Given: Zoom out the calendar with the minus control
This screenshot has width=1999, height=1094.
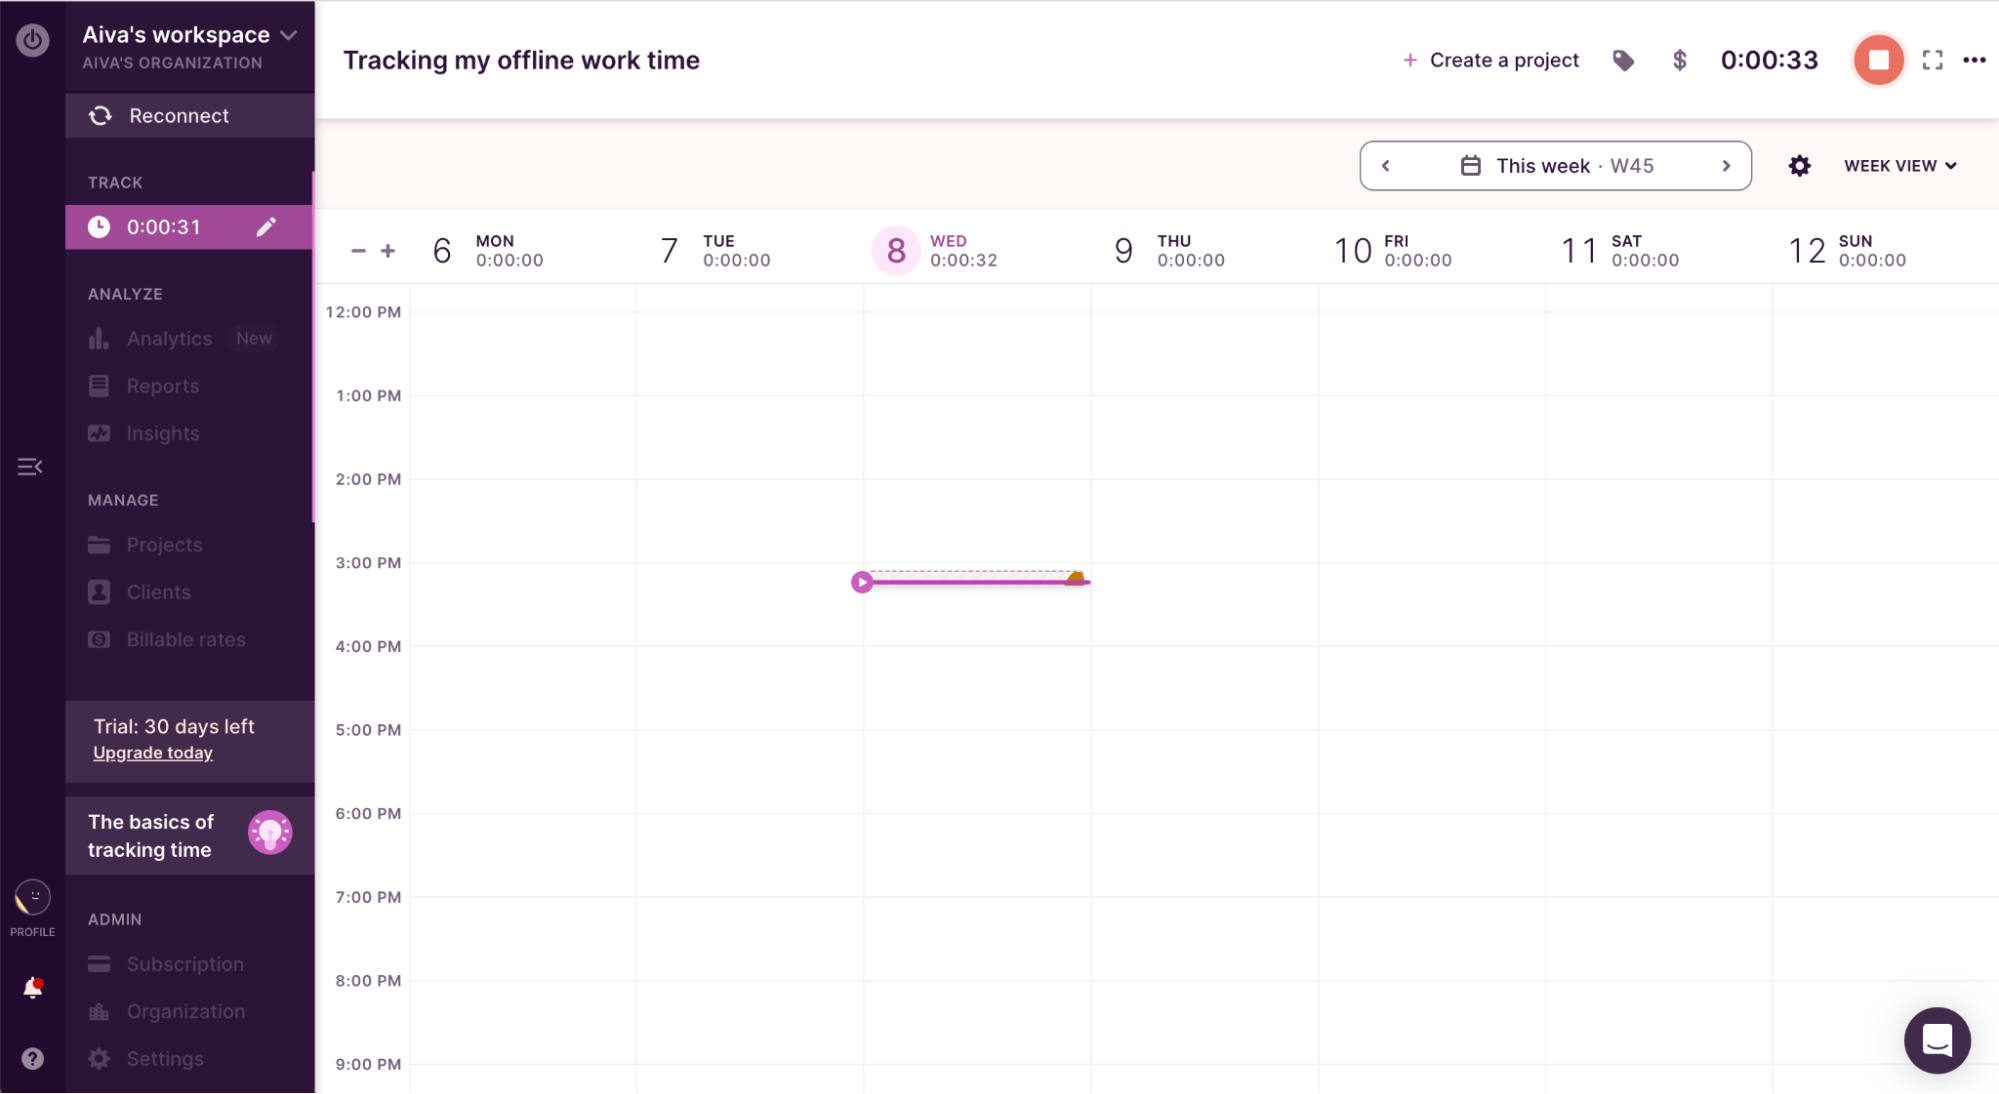Looking at the screenshot, I should point(358,250).
